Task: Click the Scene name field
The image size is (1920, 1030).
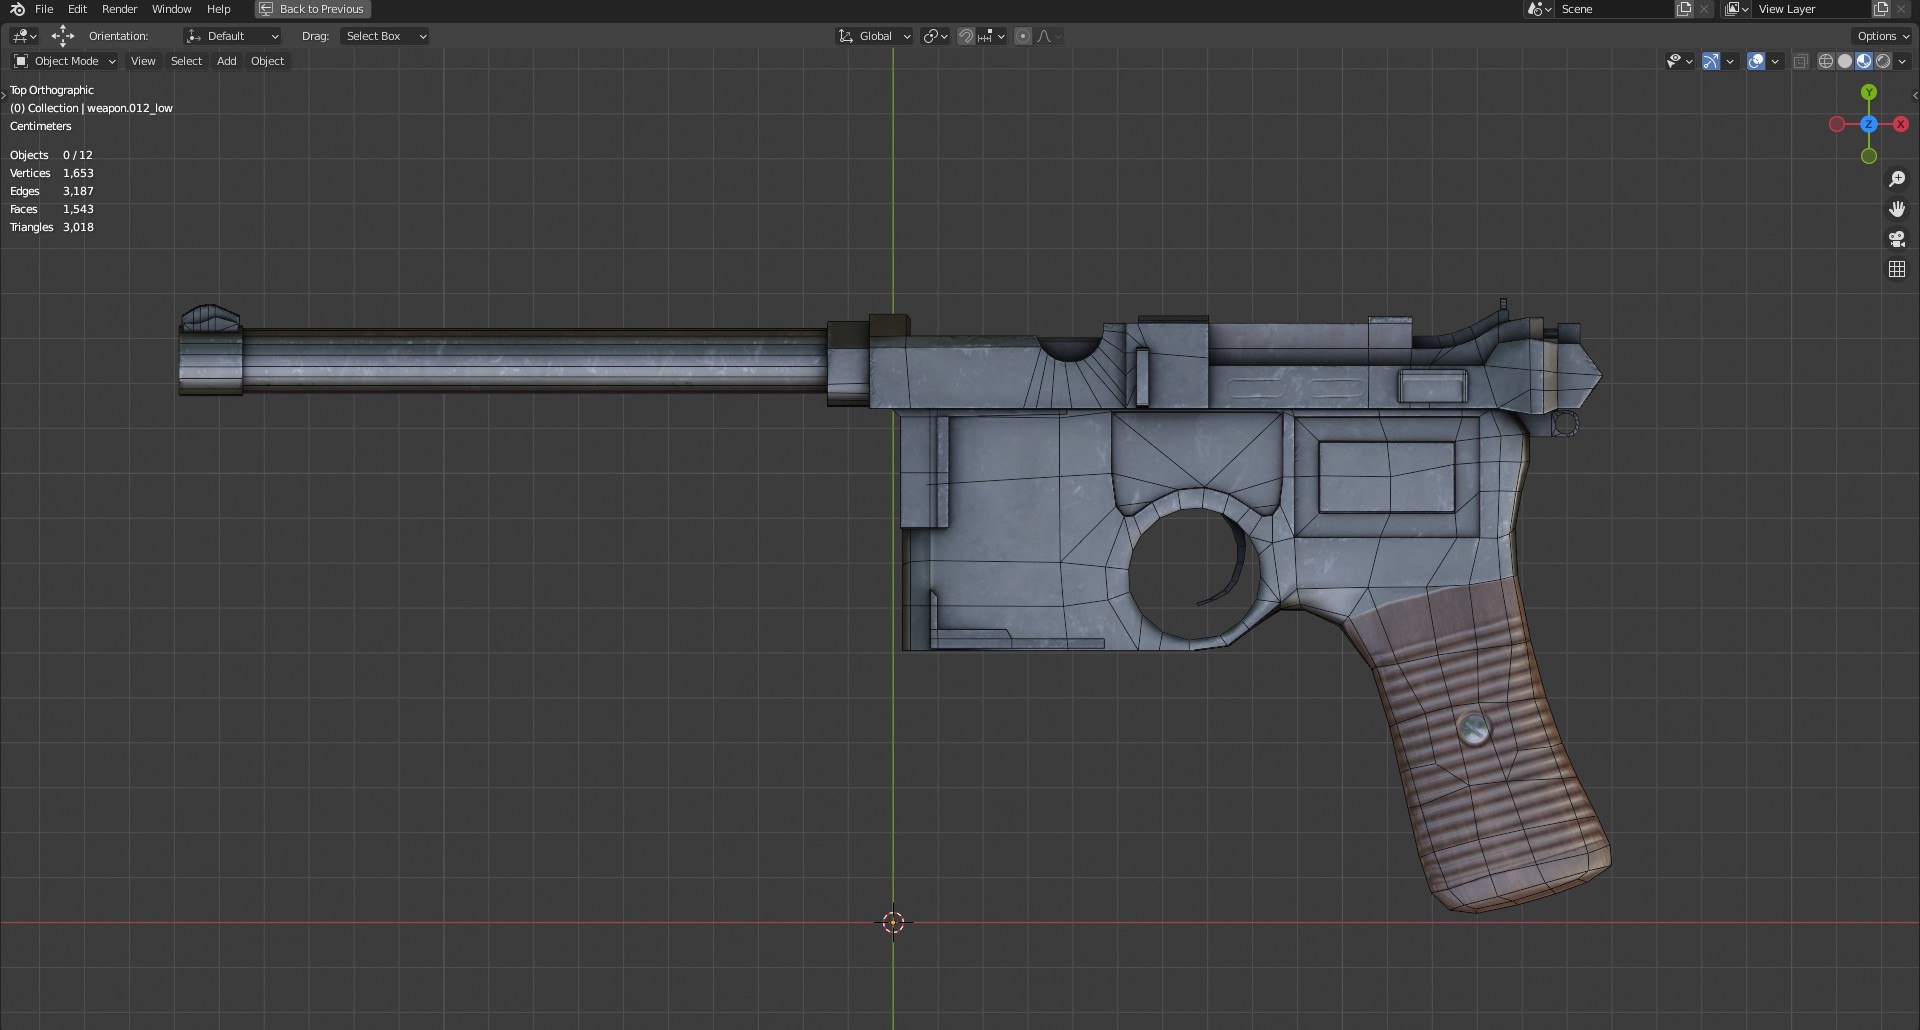Action: click(x=1615, y=9)
